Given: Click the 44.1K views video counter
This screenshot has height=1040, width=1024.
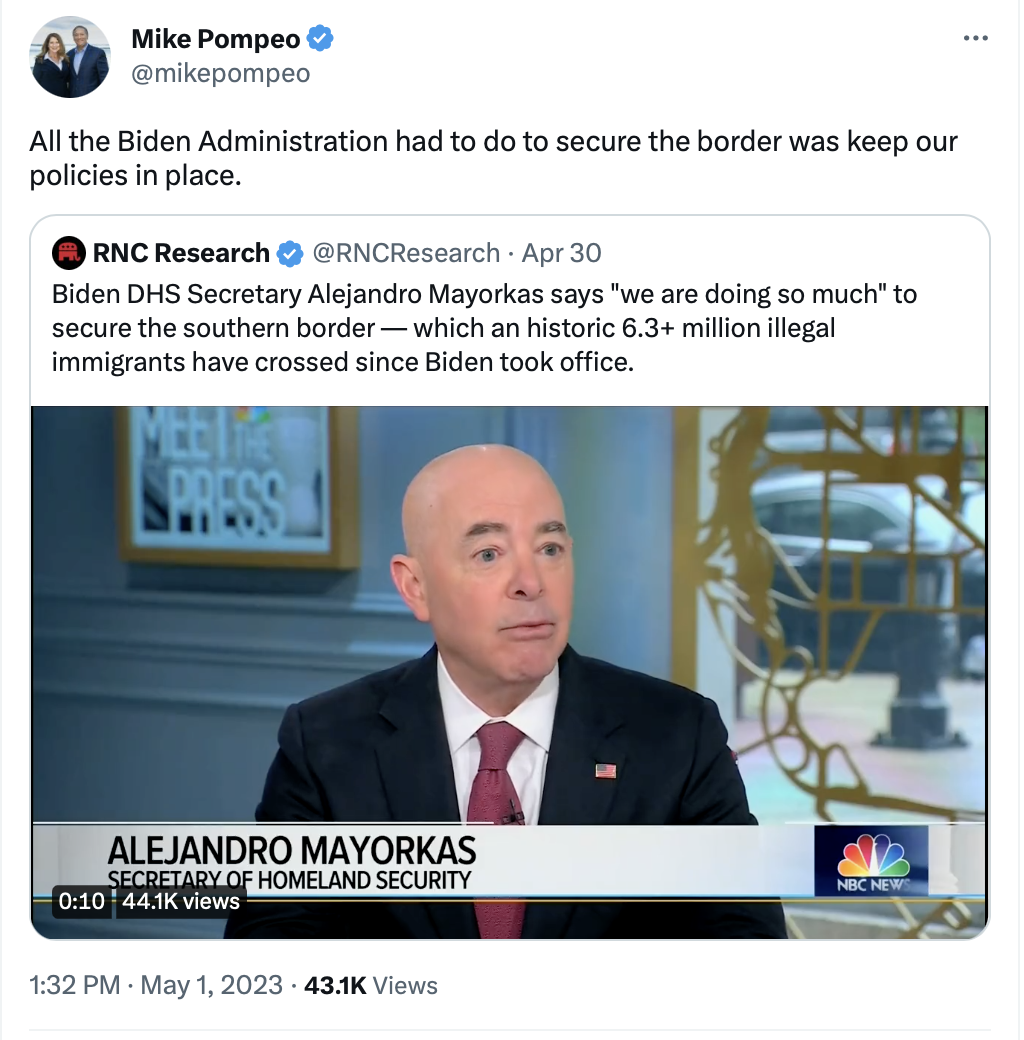Looking at the screenshot, I should tap(181, 901).
